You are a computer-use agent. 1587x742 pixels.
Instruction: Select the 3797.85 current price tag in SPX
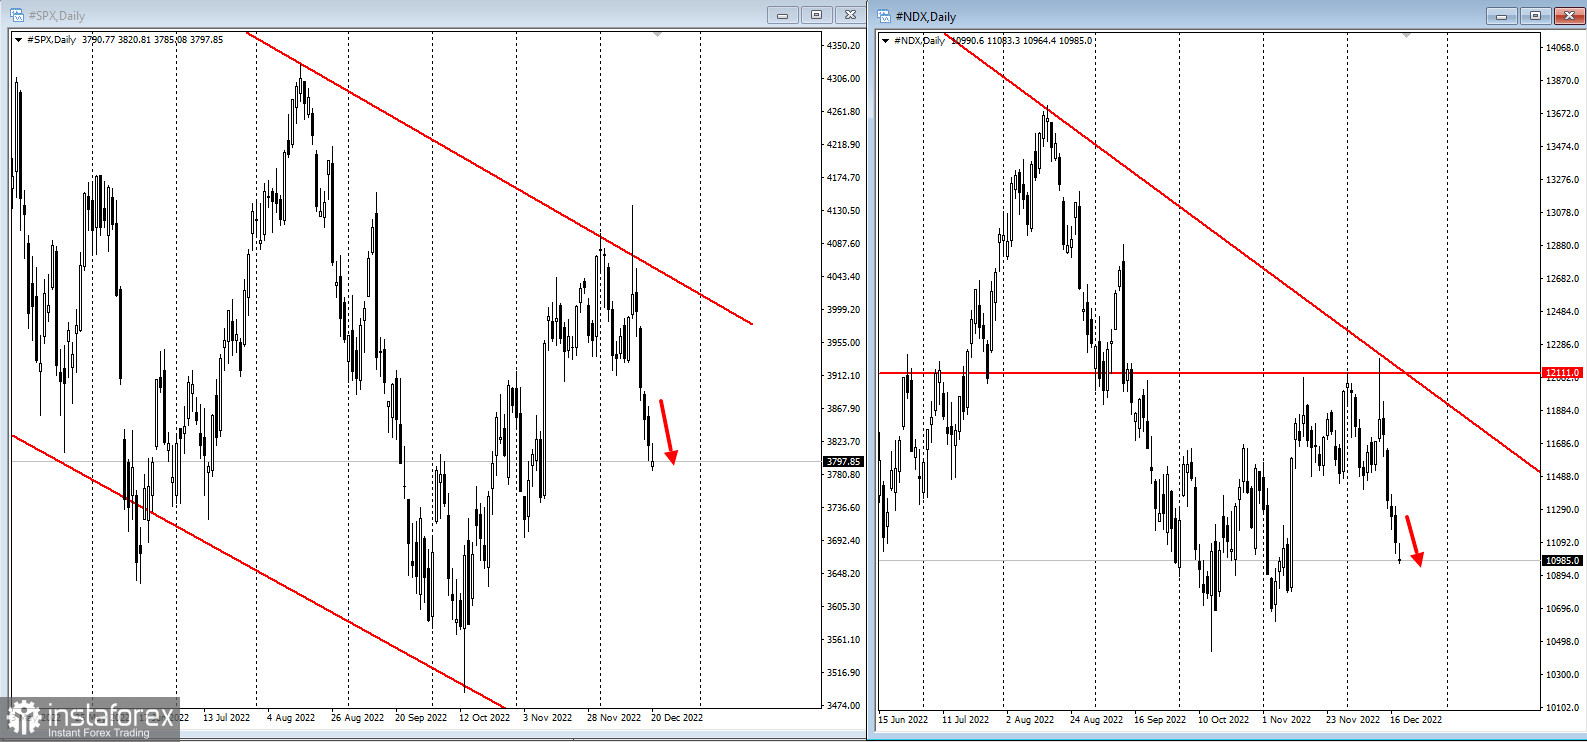[x=843, y=462]
